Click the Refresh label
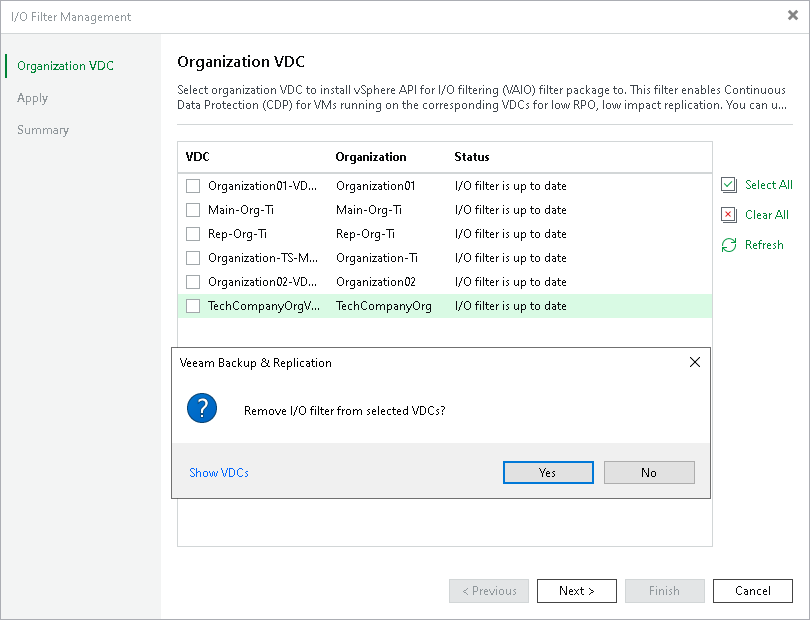The width and height of the screenshot is (810, 620). (x=764, y=245)
